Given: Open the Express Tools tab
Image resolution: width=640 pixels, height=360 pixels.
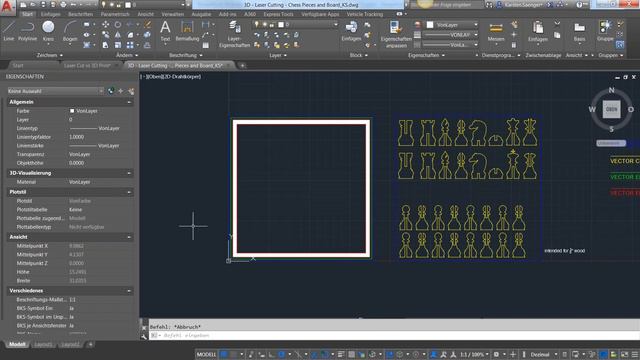Looking at the screenshot, I should tap(278, 14).
